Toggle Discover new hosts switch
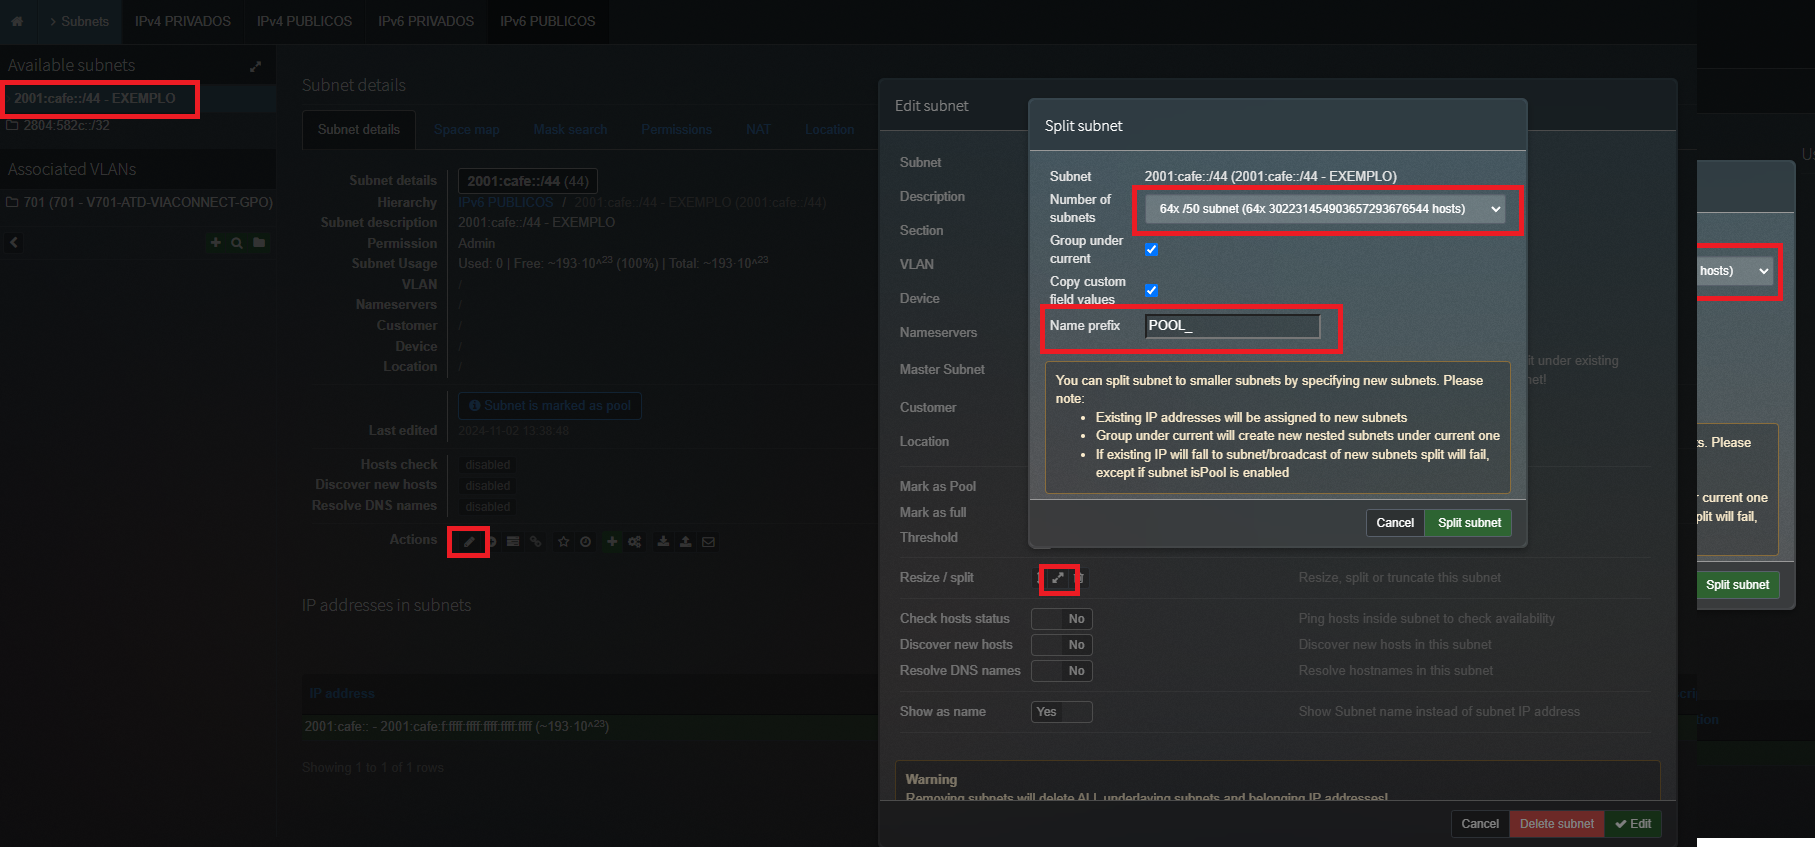 click(x=1062, y=645)
